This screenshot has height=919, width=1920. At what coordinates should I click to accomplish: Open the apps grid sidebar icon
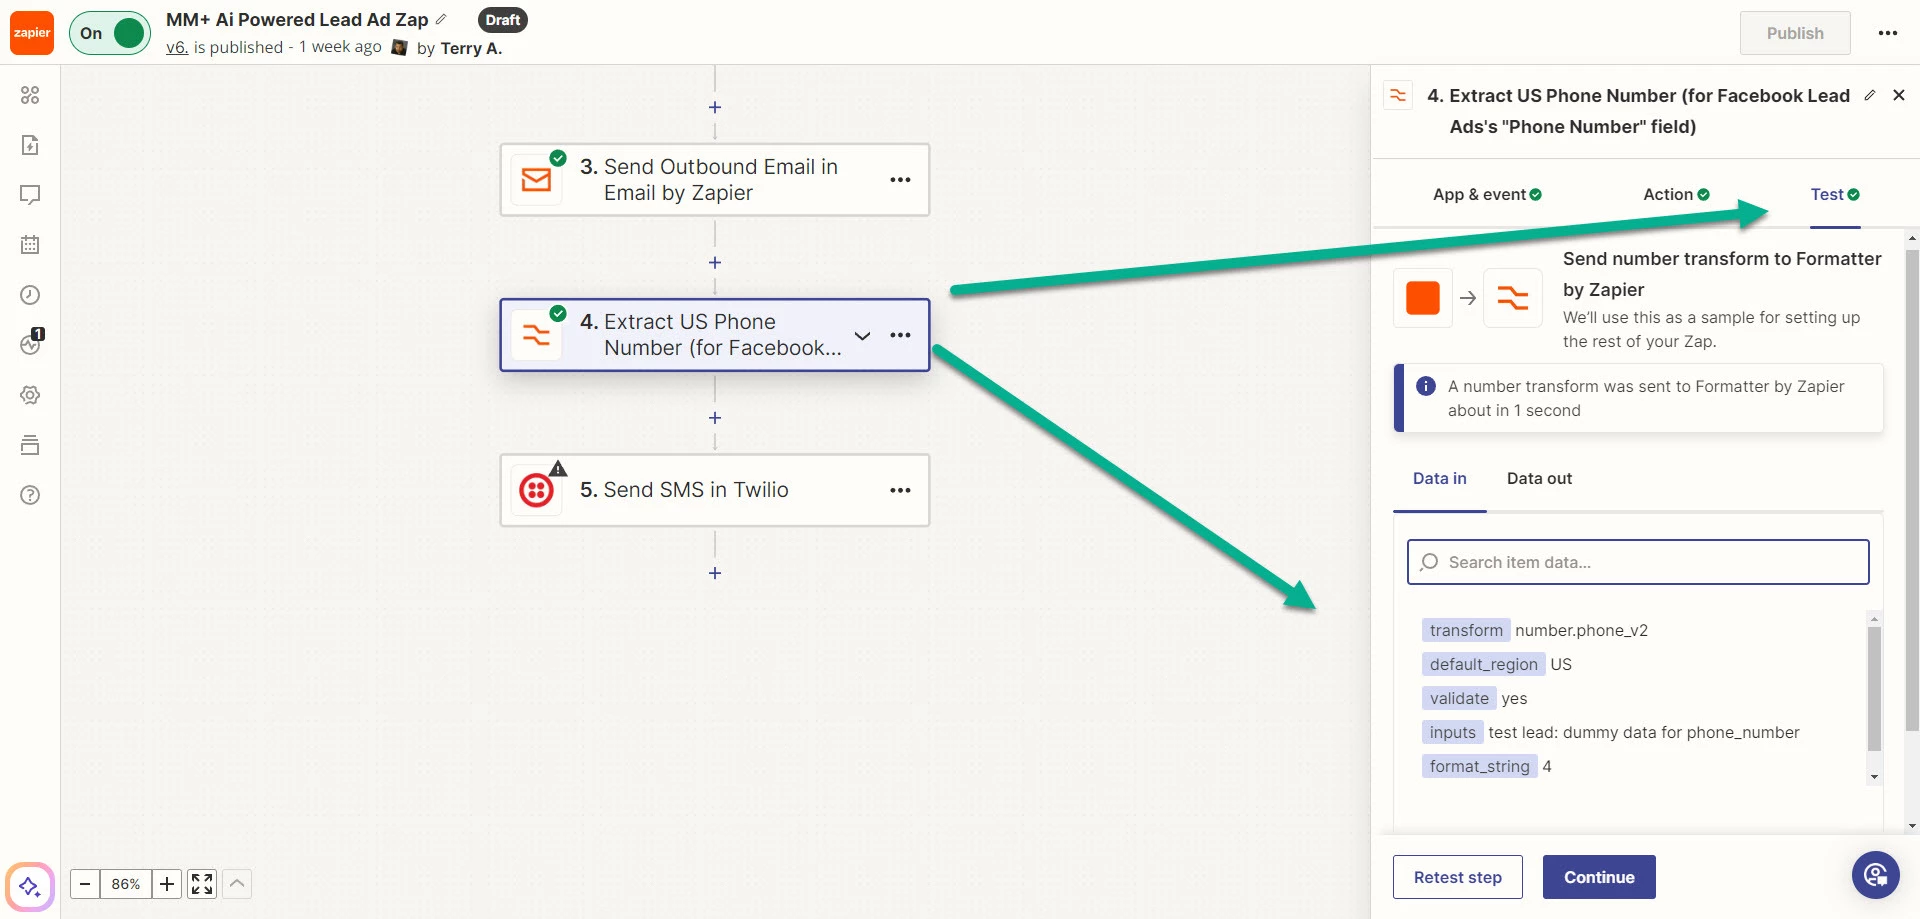coord(30,95)
